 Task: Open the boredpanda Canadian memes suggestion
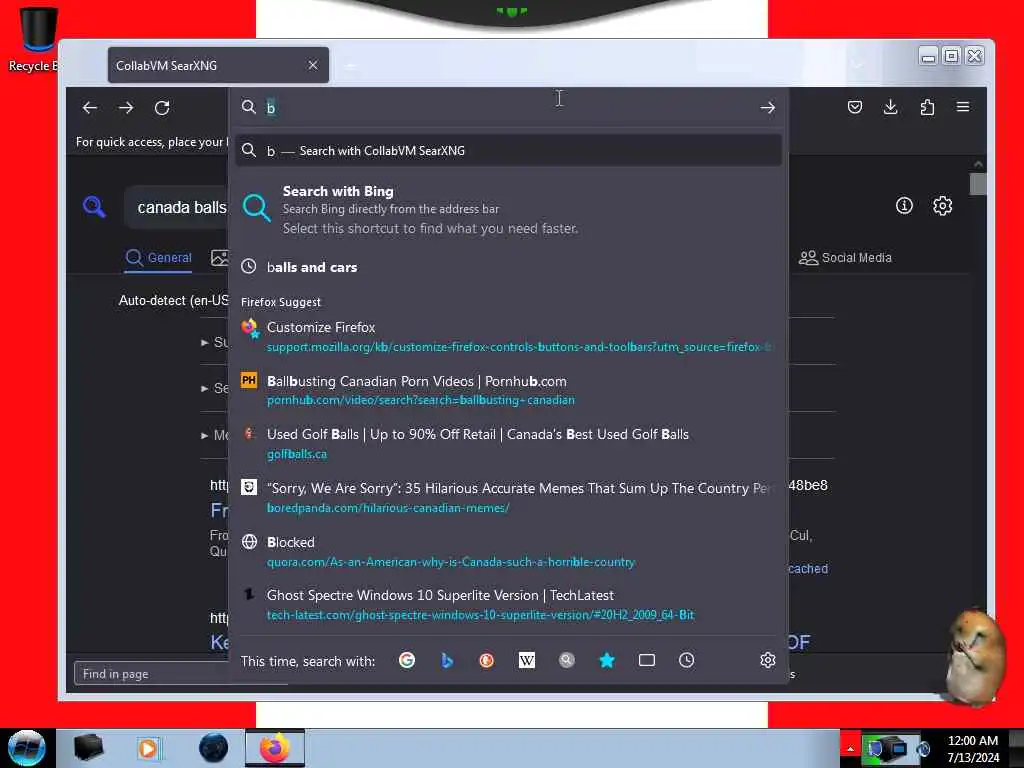(x=508, y=498)
